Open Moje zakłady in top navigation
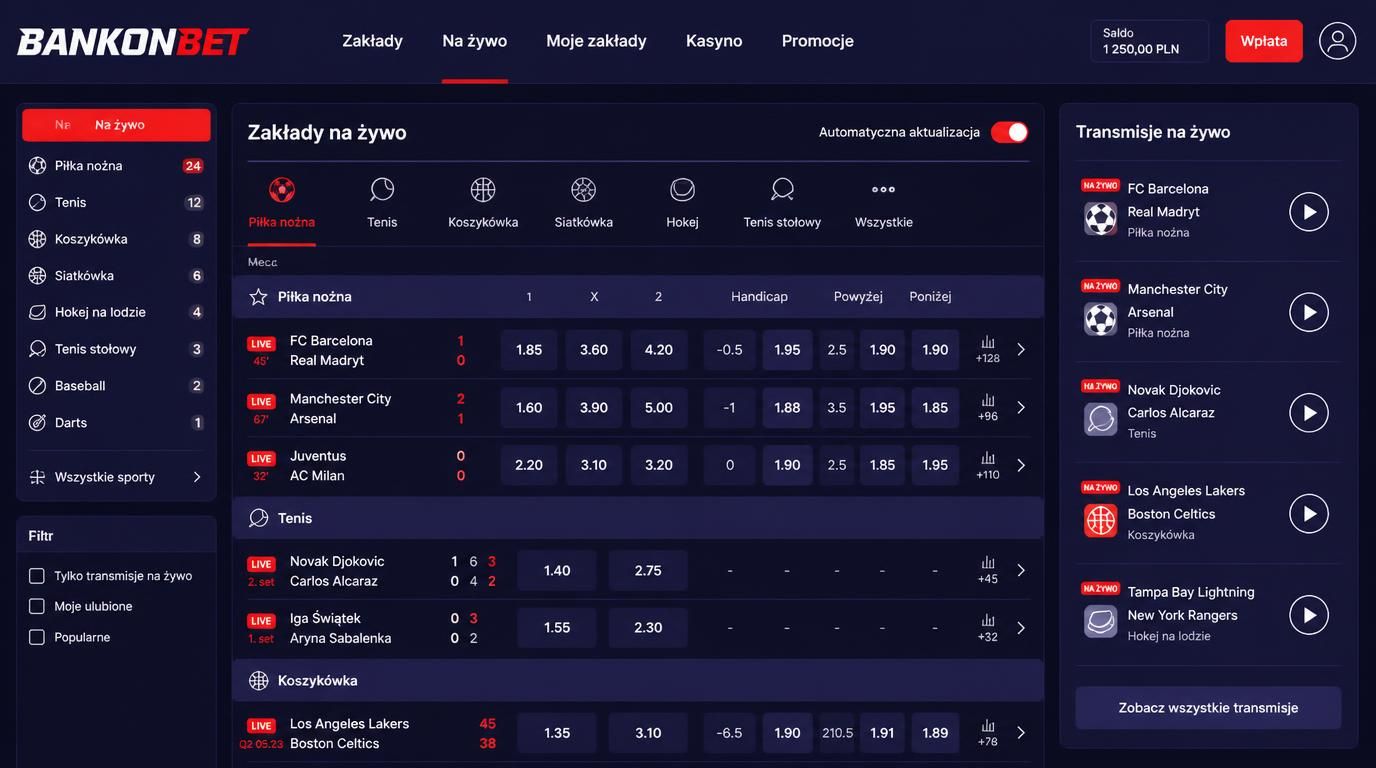Viewport: 1376px width, 768px height. coord(596,41)
